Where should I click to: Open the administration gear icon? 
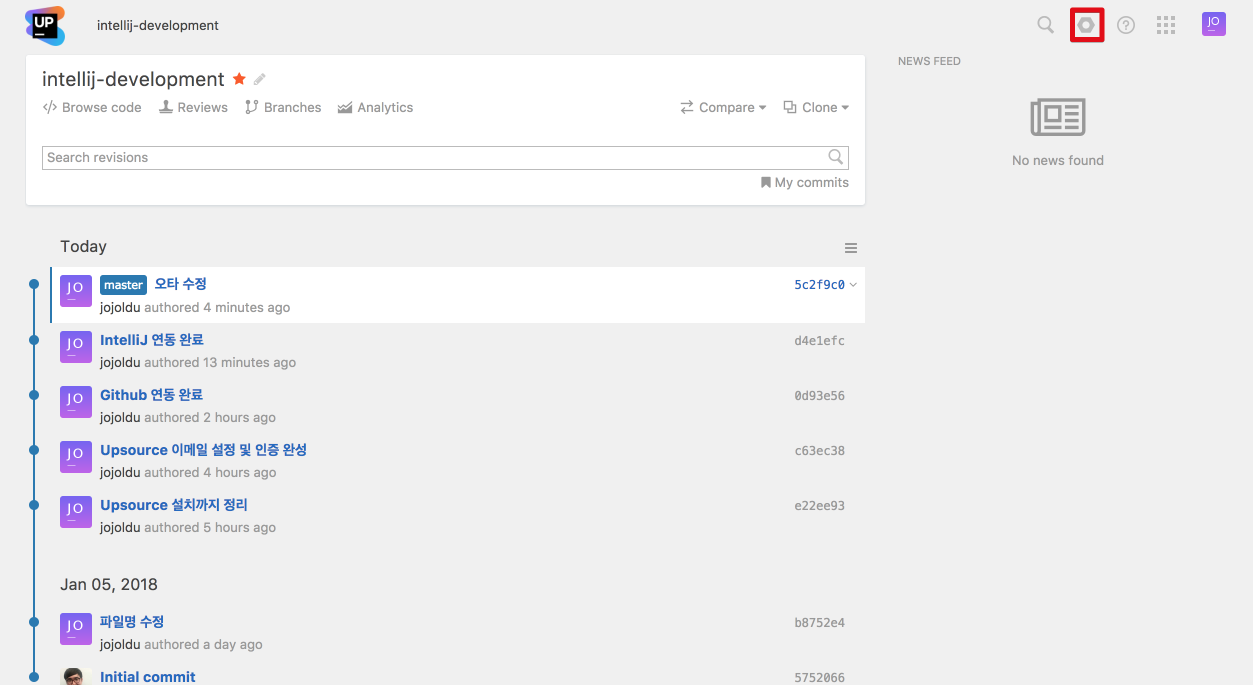[x=1086, y=25]
